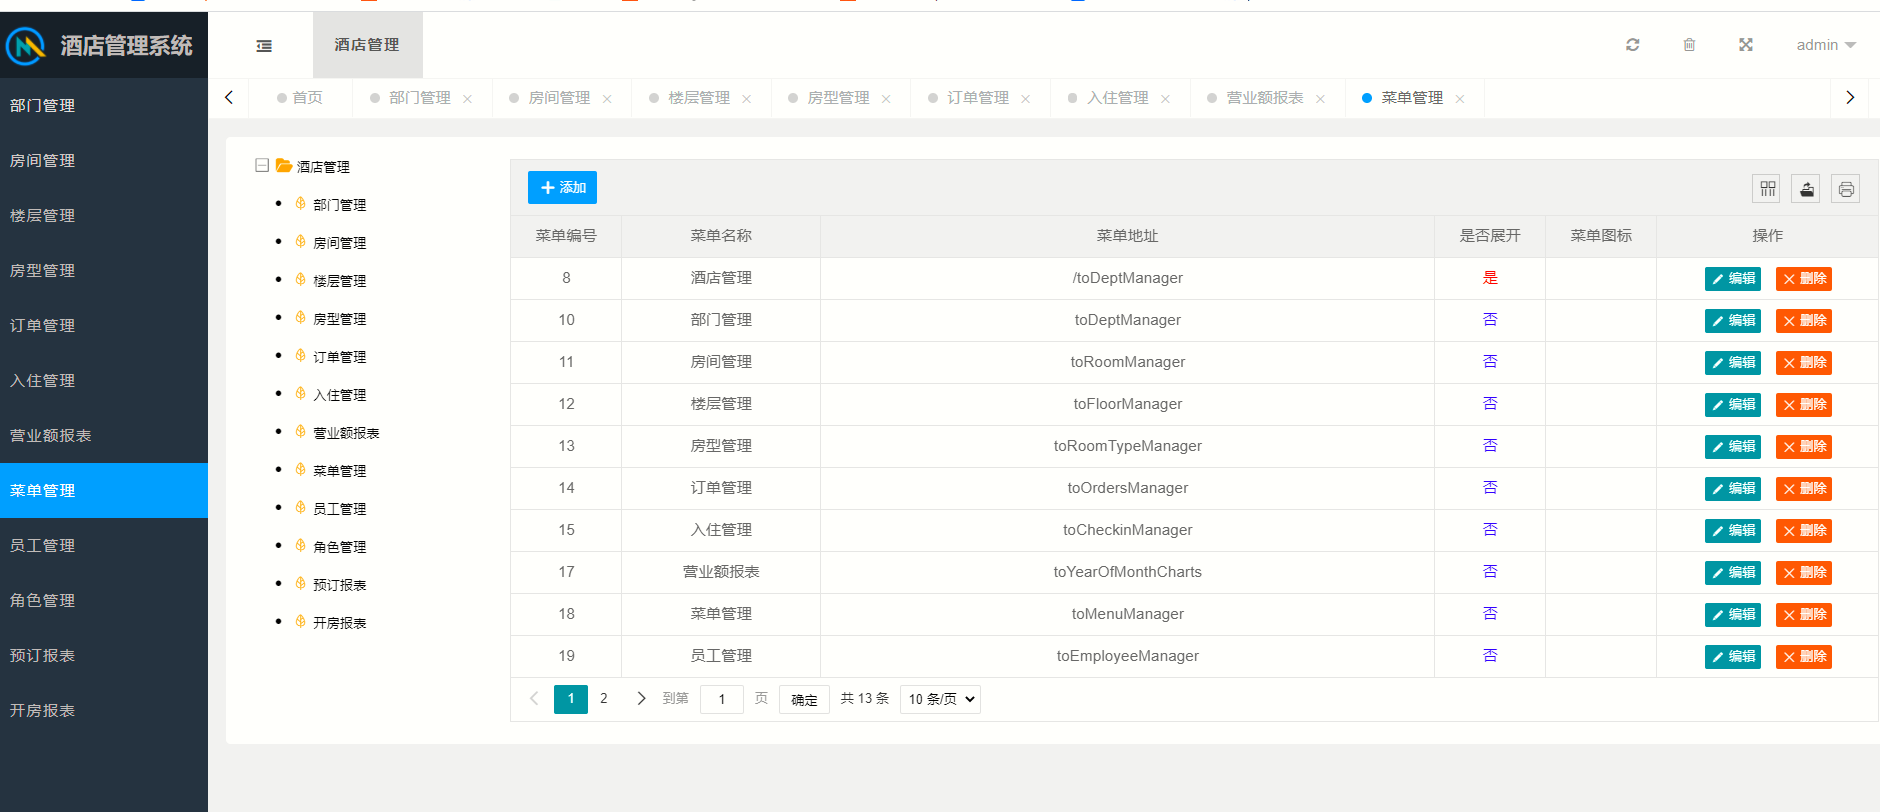Image resolution: width=1880 pixels, height=812 pixels.
Task: Edit the toRoomManager row
Action: click(1733, 363)
